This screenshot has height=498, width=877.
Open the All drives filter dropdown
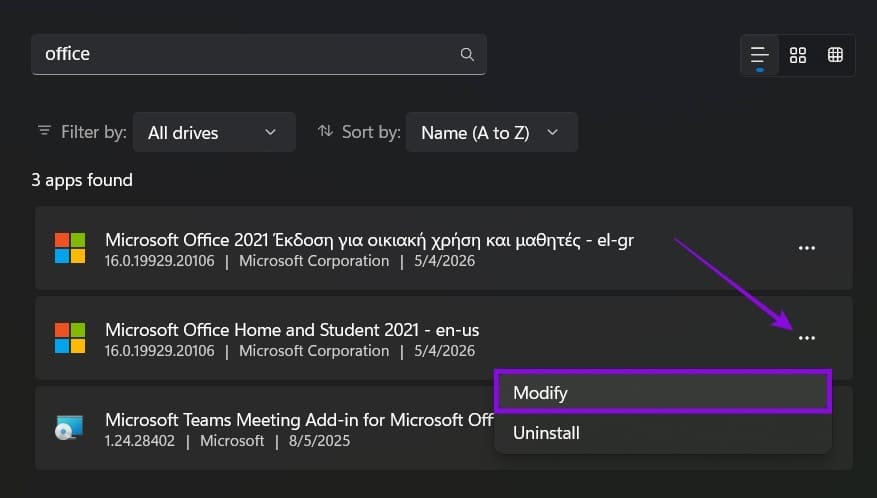[x=214, y=133]
